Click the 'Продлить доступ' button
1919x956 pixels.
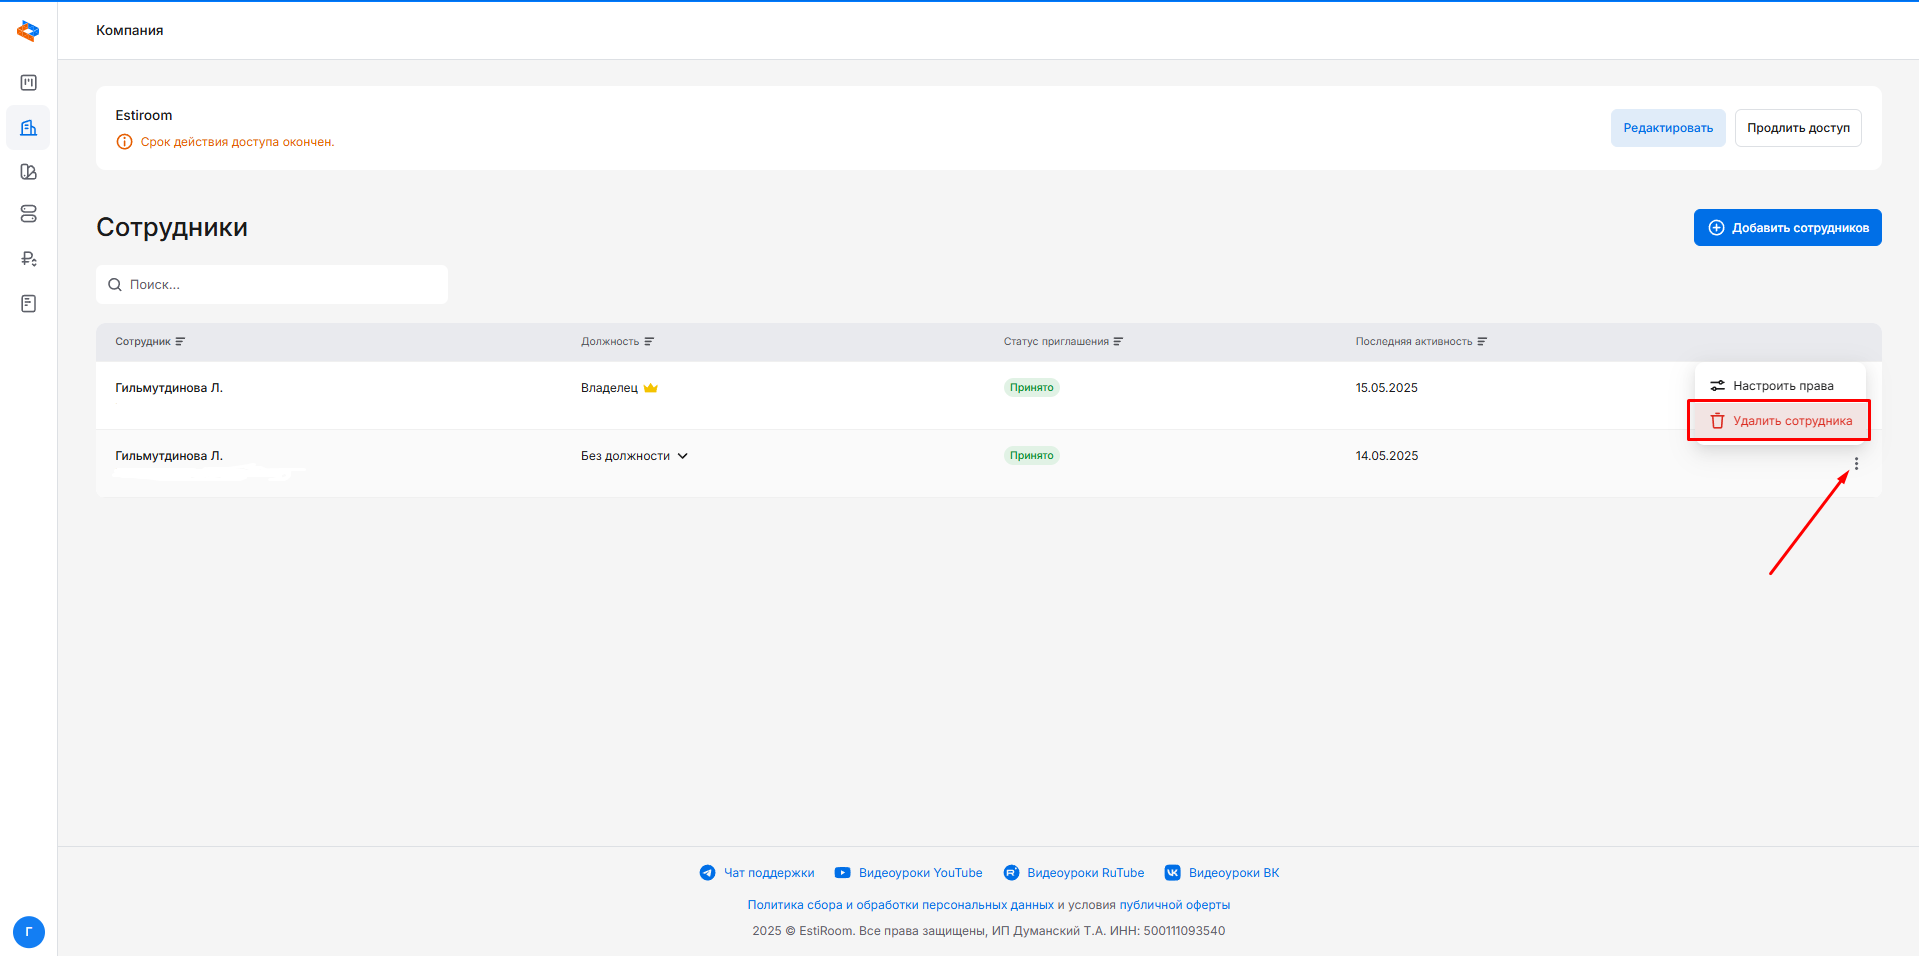[x=1797, y=128]
